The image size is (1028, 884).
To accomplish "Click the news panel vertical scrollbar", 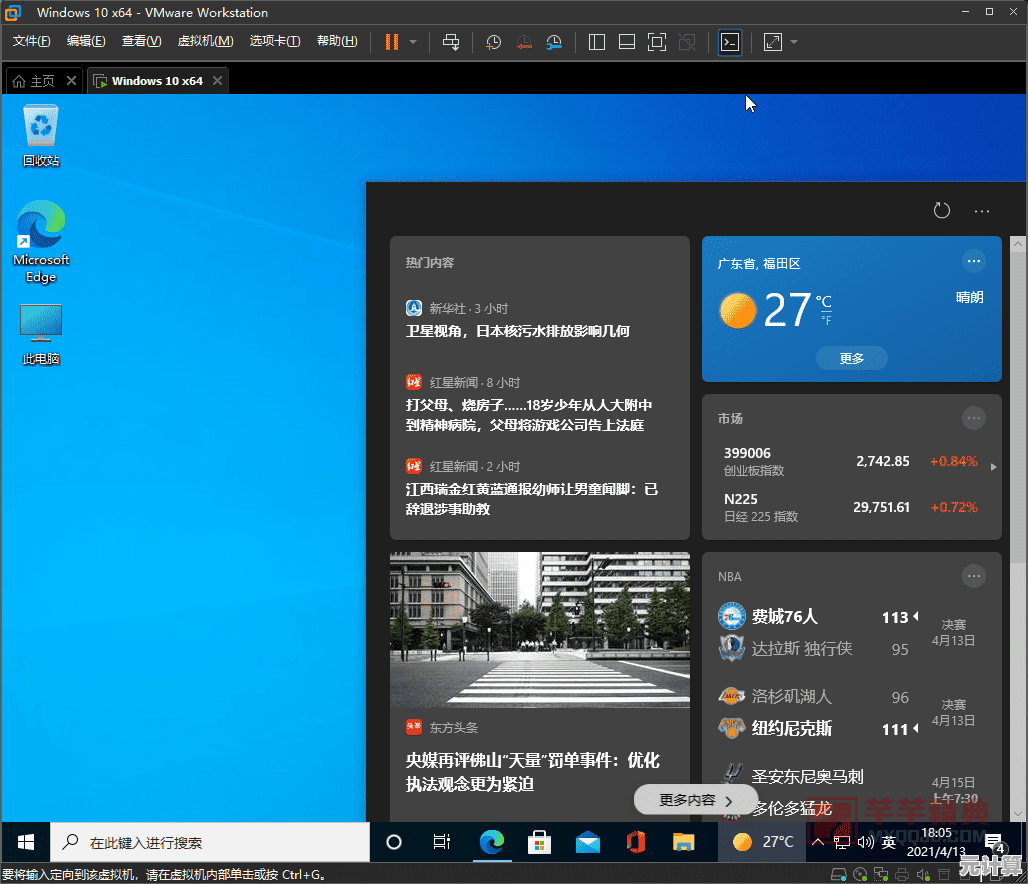I will tap(1017, 400).
